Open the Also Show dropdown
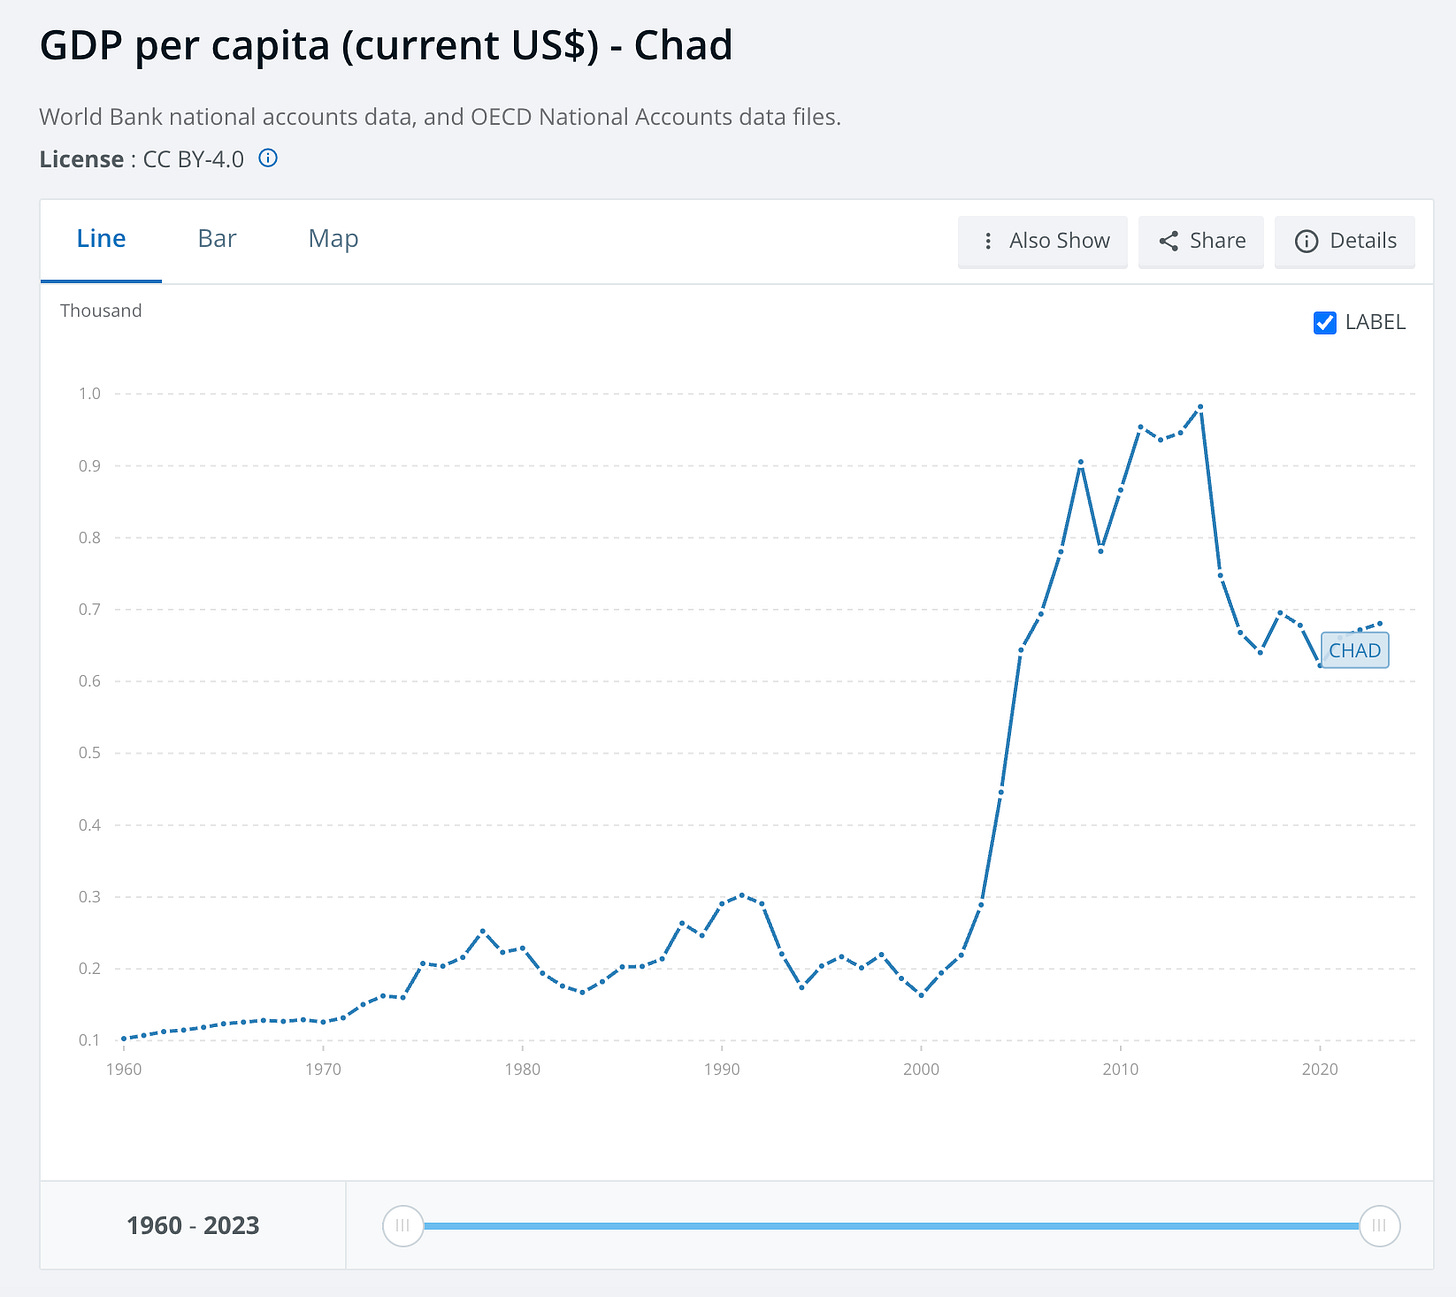The width and height of the screenshot is (1456, 1297). tap(1042, 241)
